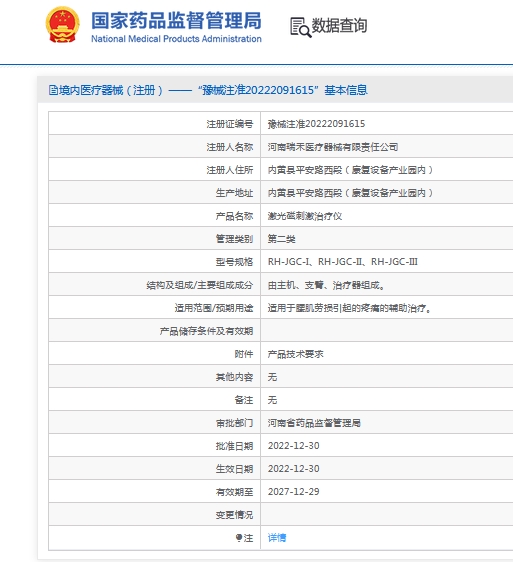Select the 产品技术要求 attachment text
This screenshot has width=513, height=562.
click(295, 354)
